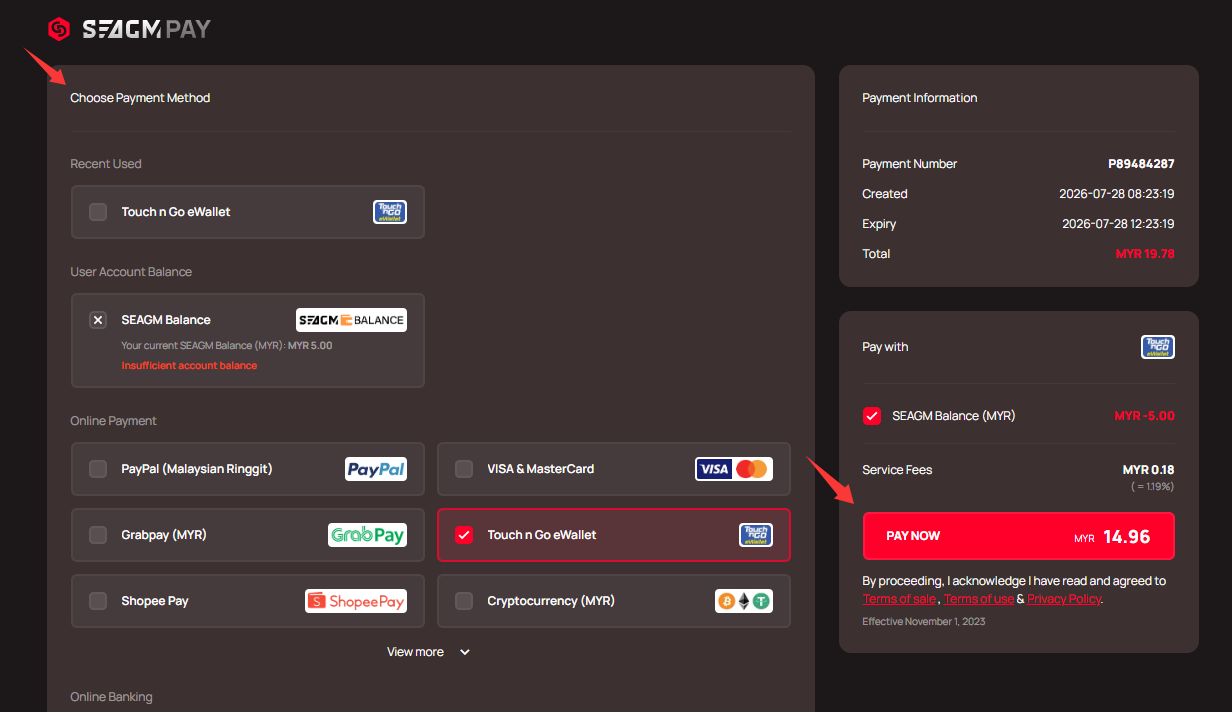
Task: Click payment number P89484287
Action: click(x=1141, y=164)
